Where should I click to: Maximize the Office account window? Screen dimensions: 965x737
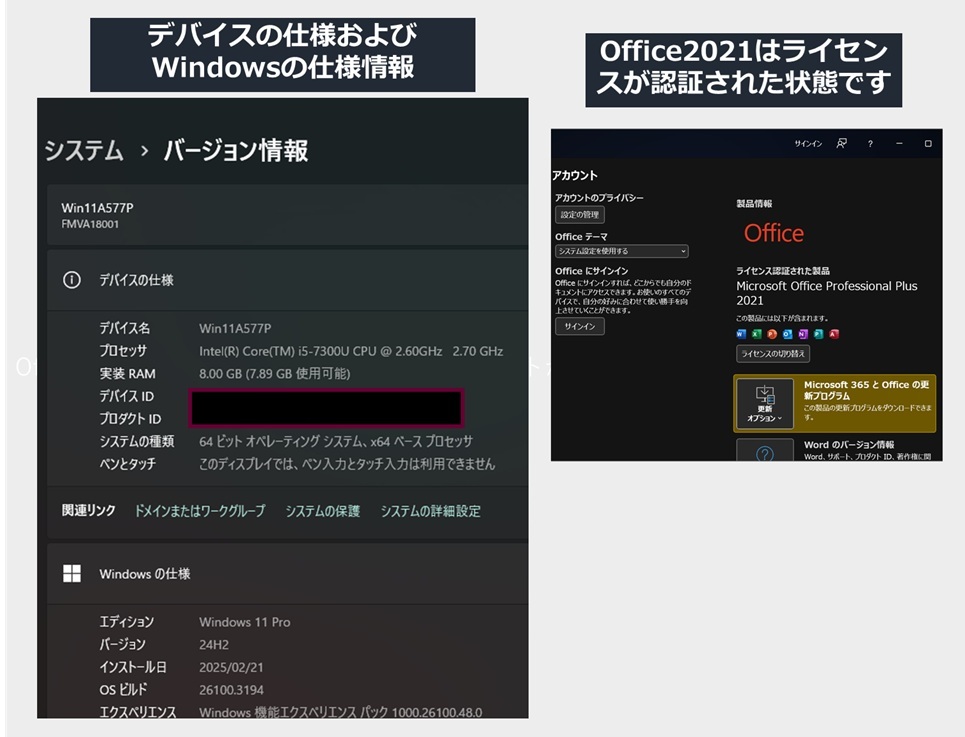click(928, 143)
